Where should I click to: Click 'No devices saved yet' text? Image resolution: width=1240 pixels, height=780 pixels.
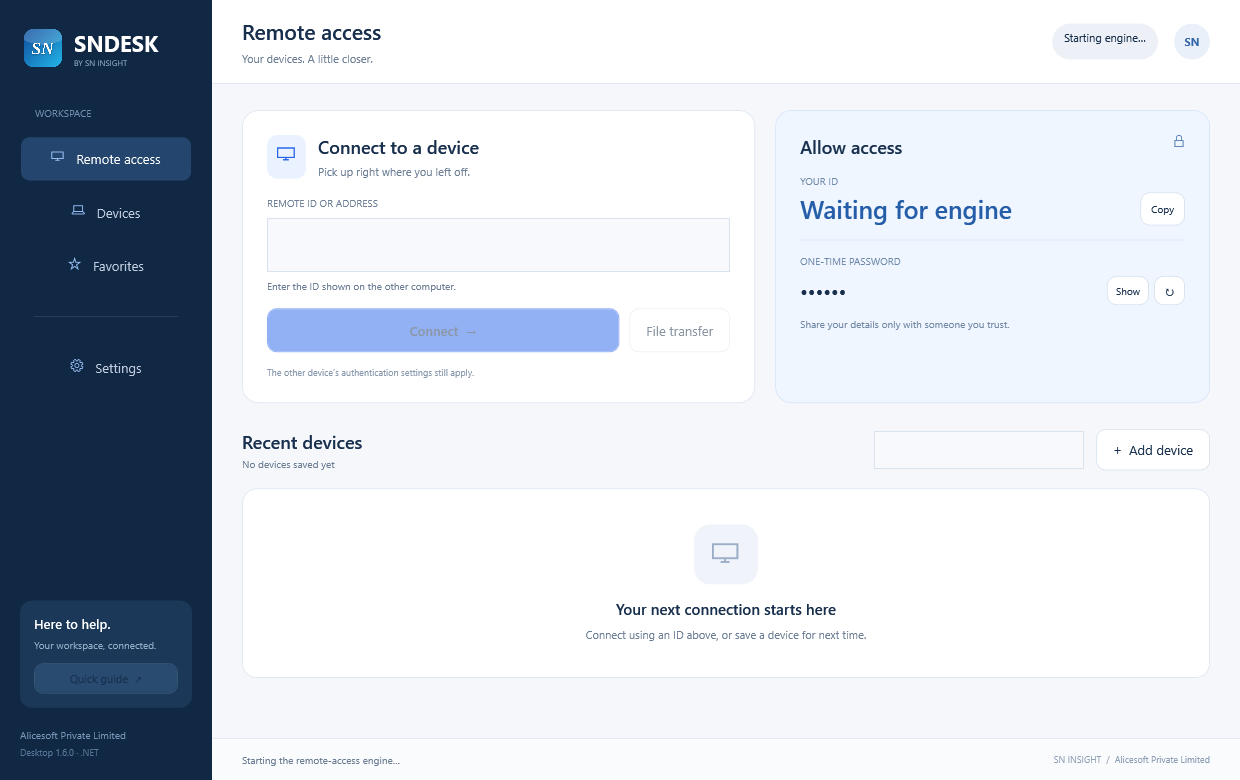tap(289, 465)
